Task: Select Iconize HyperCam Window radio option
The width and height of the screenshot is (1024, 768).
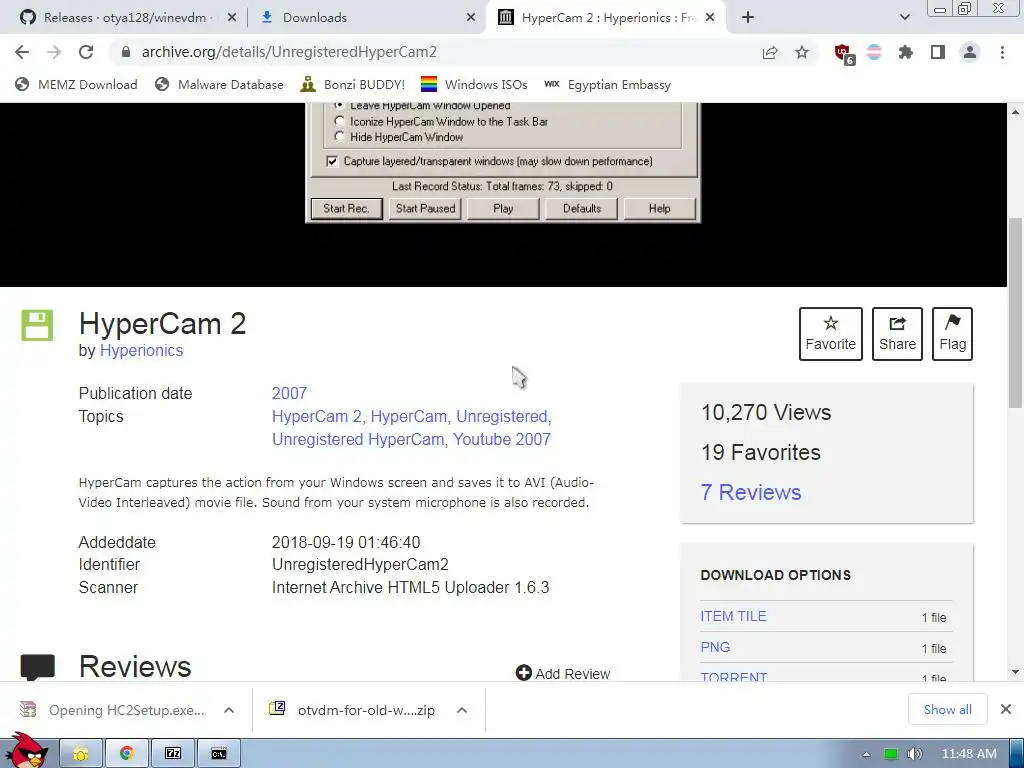Action: [339, 121]
